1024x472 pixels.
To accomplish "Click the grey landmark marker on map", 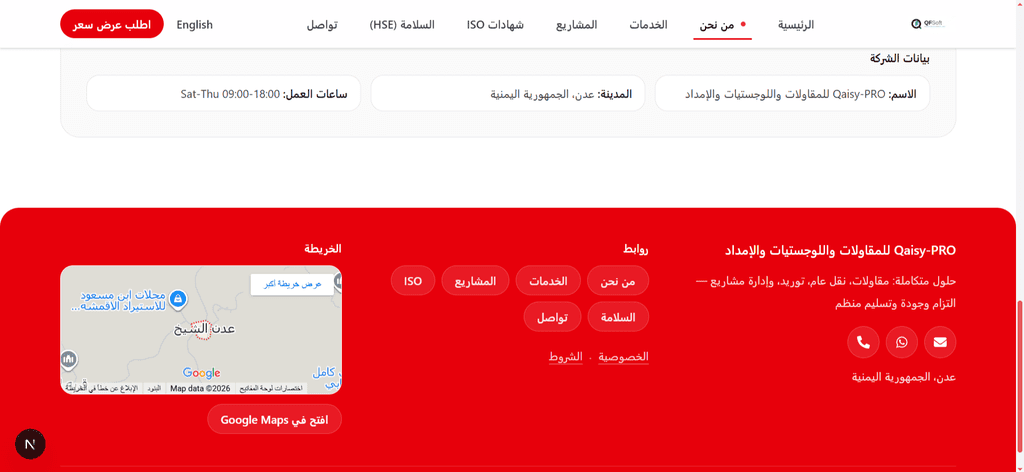I will (69, 359).
